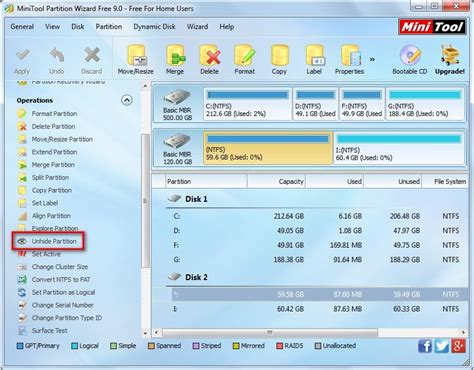
Task: Click the 120.00 GB Basic MBR disk
Action: [178, 148]
